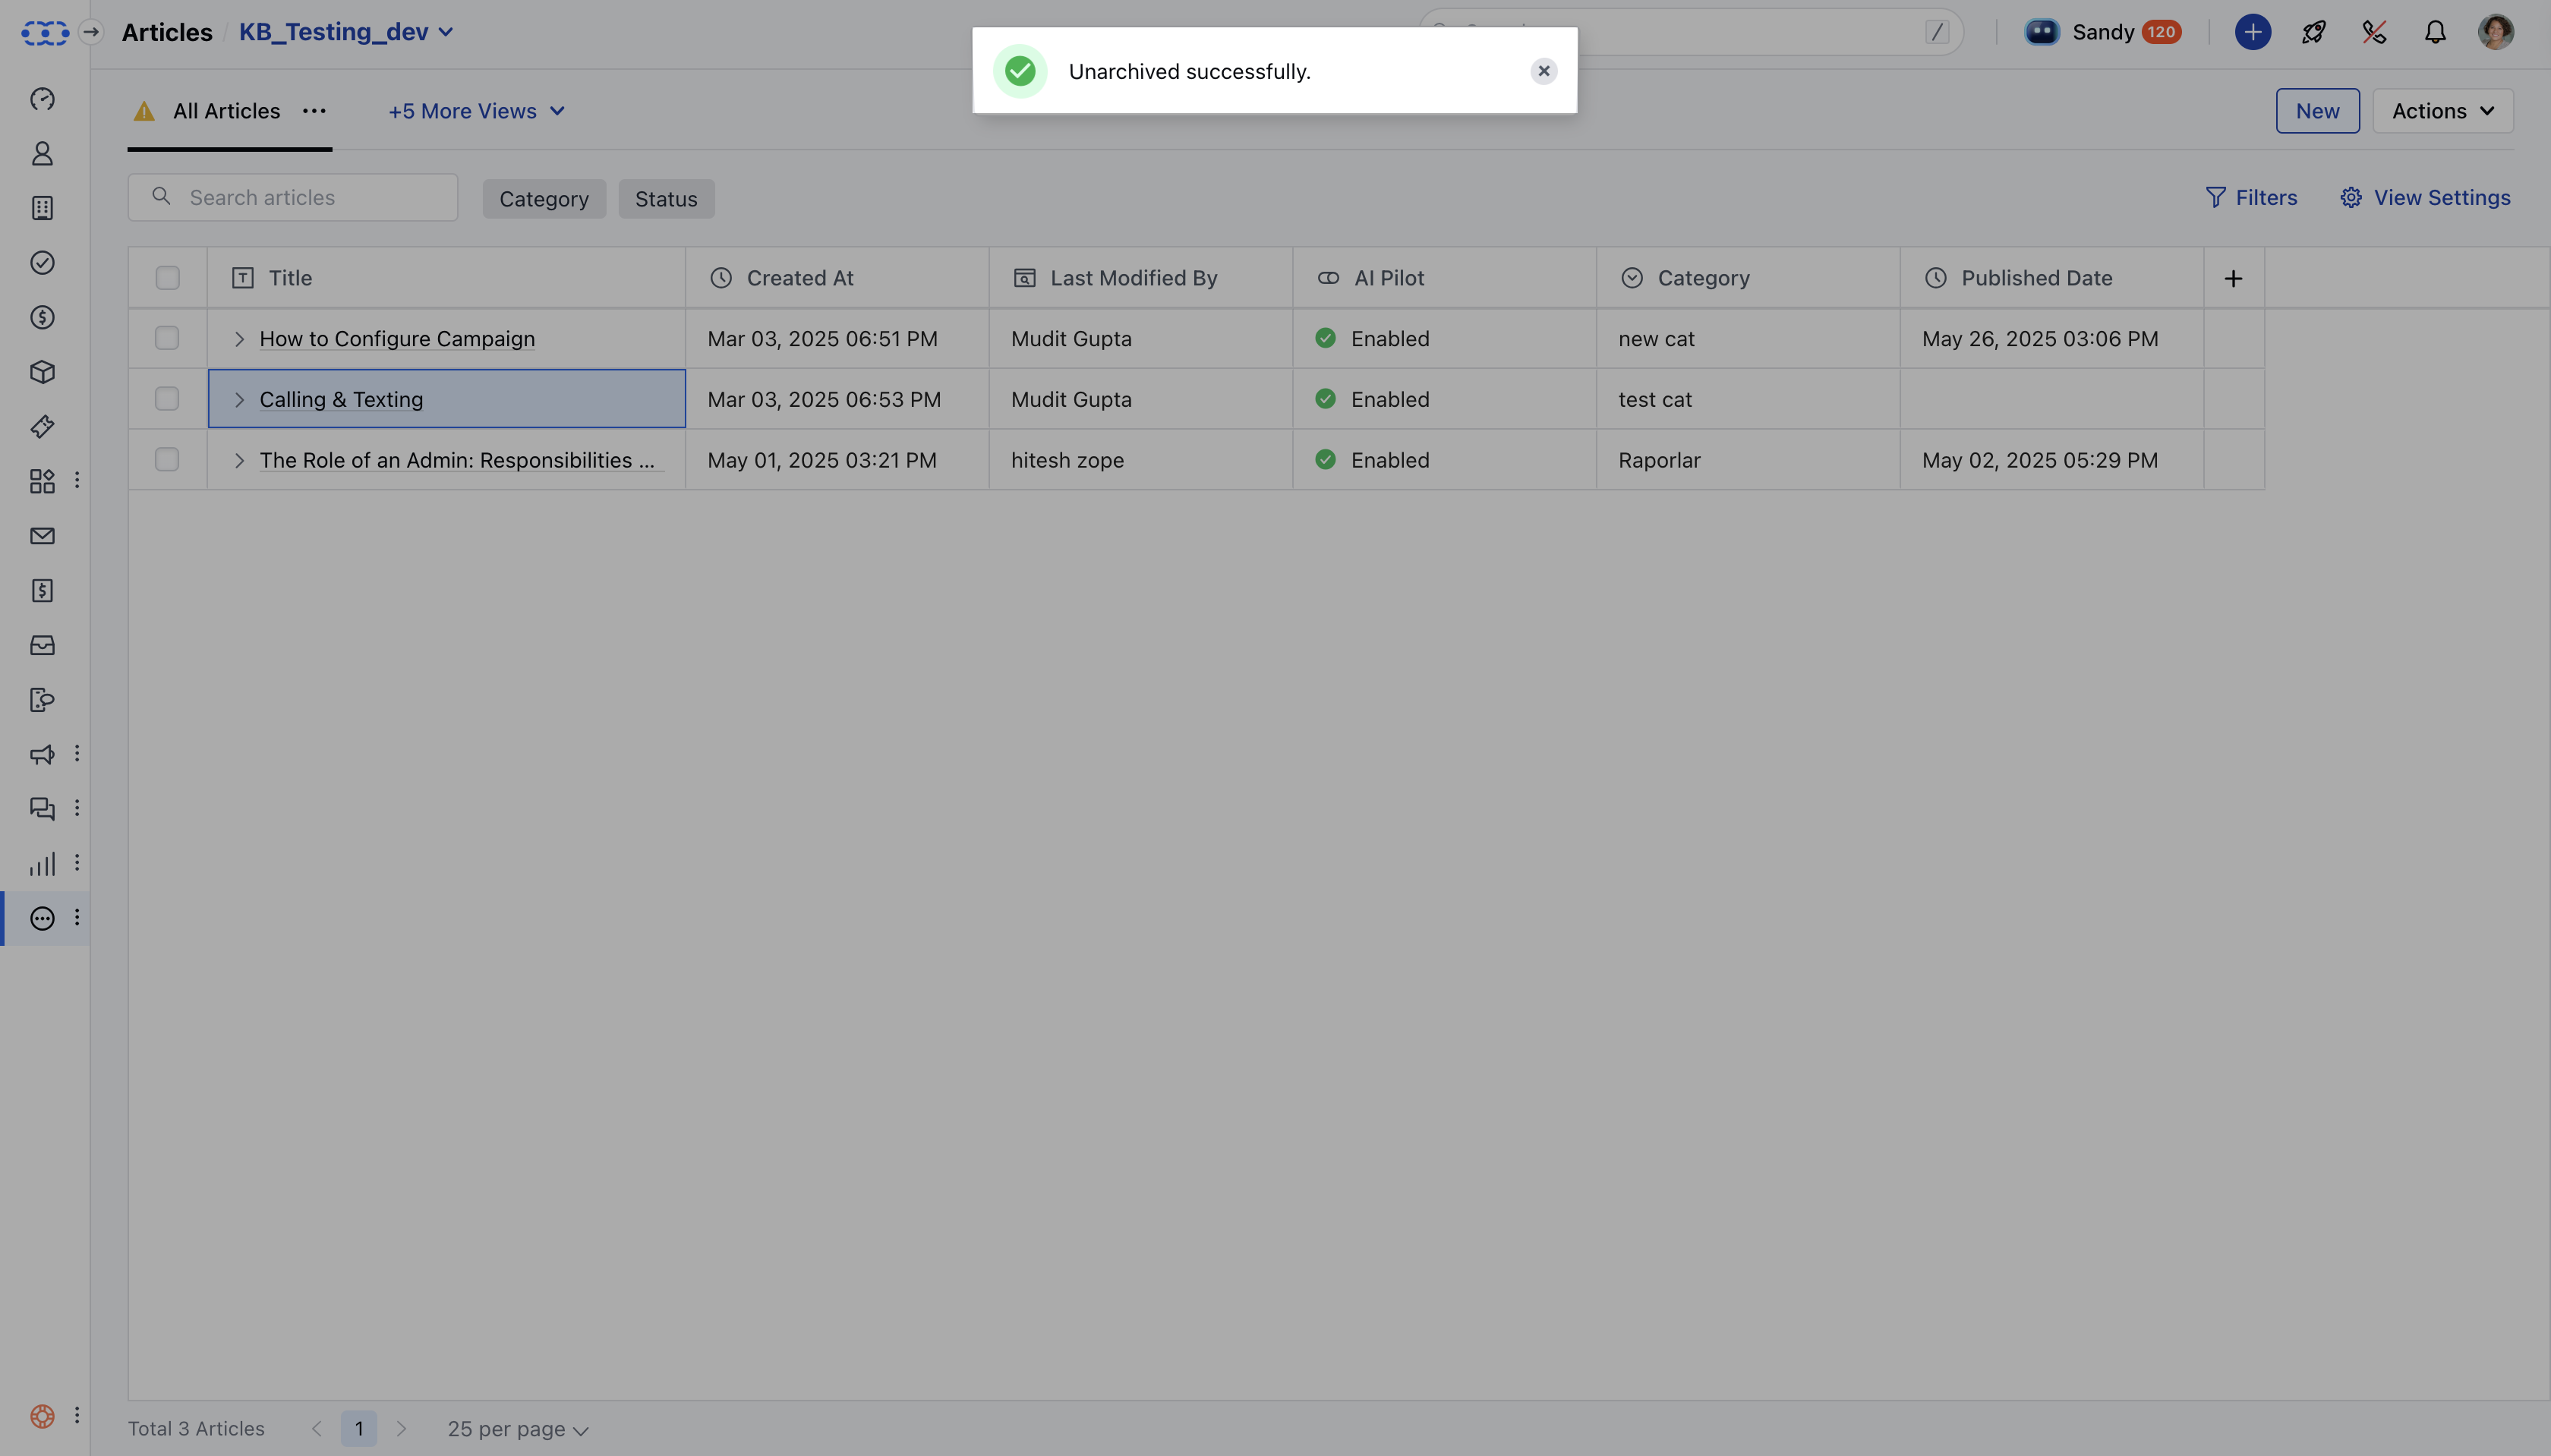Expand the +5 More Views menu

point(476,111)
